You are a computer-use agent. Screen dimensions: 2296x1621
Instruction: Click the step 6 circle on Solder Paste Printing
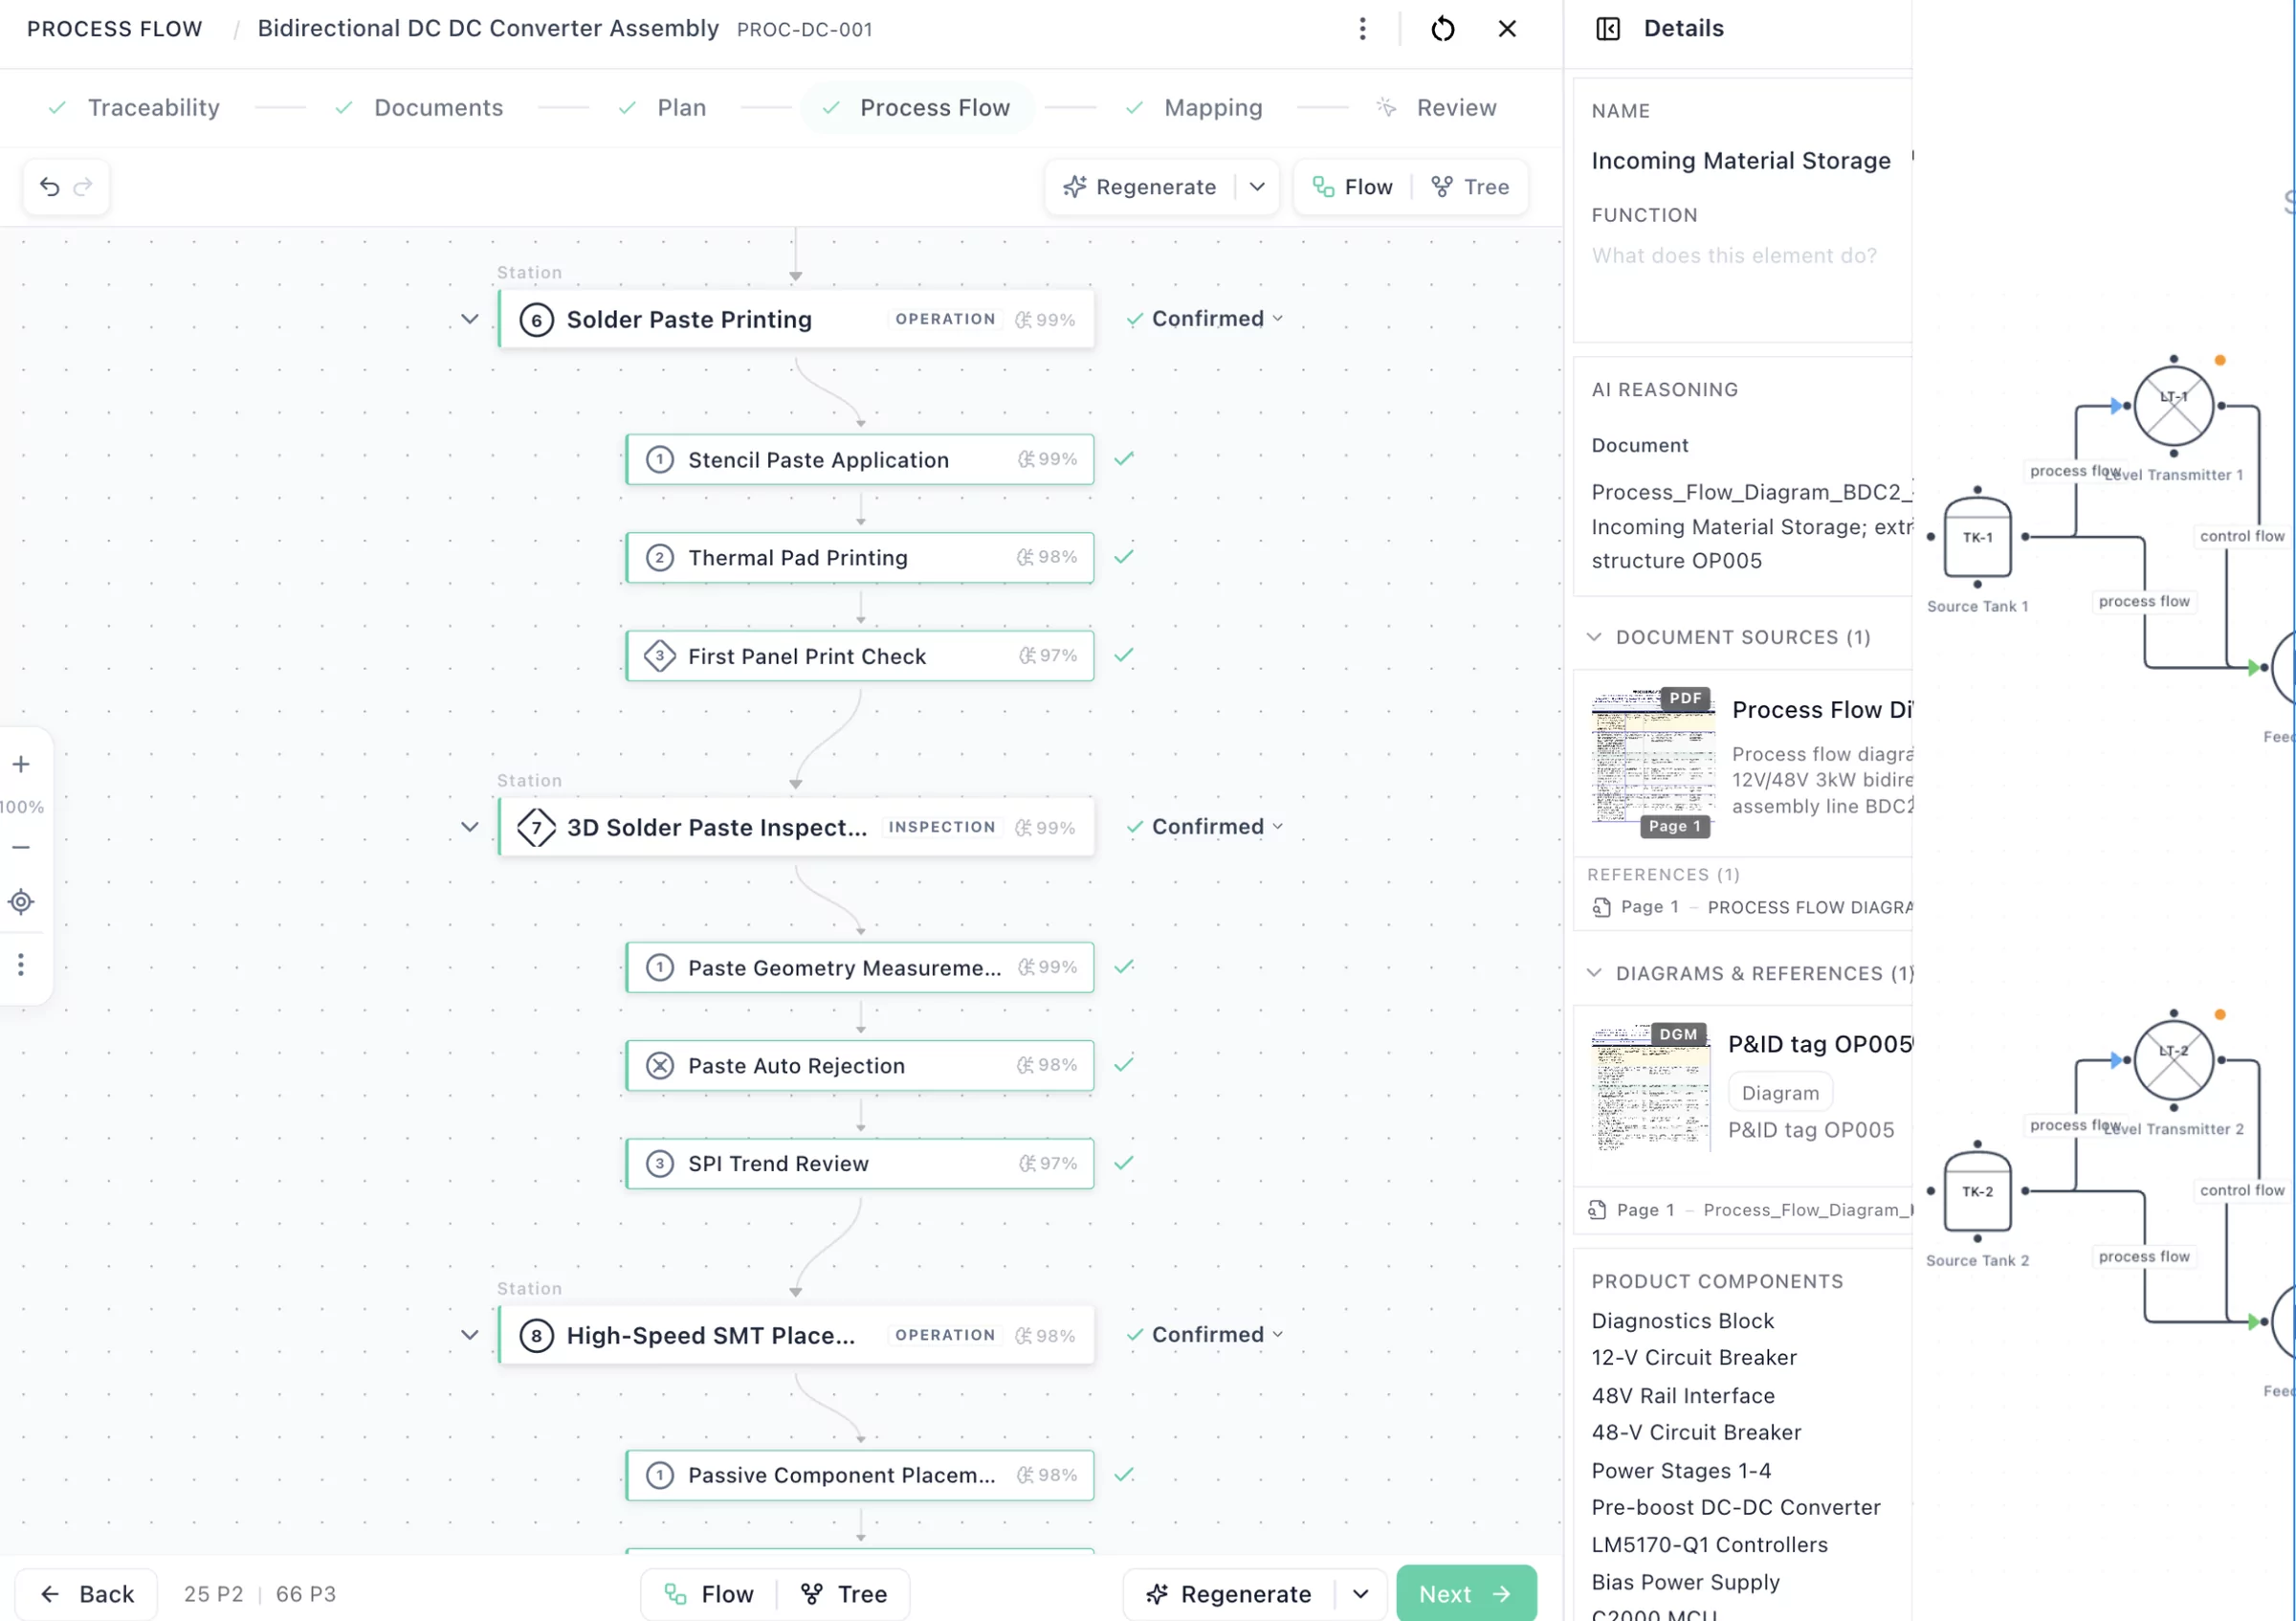click(536, 320)
